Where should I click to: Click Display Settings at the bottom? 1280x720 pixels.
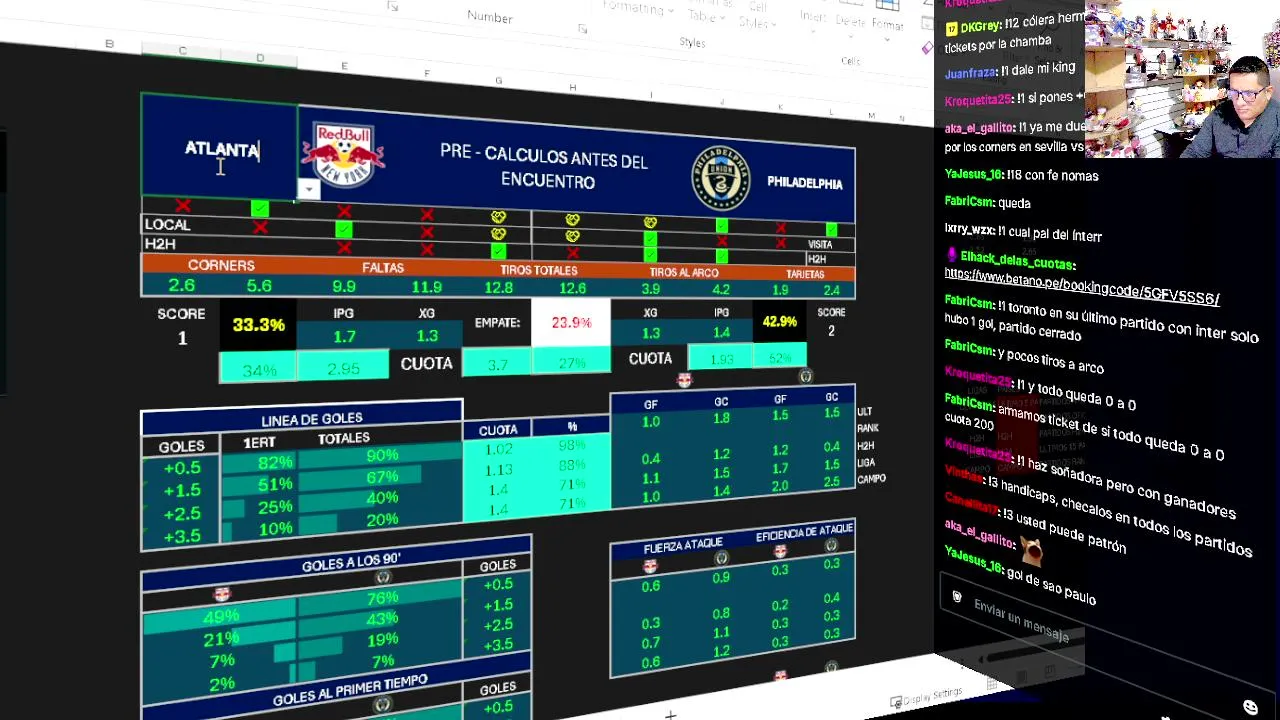point(926,697)
